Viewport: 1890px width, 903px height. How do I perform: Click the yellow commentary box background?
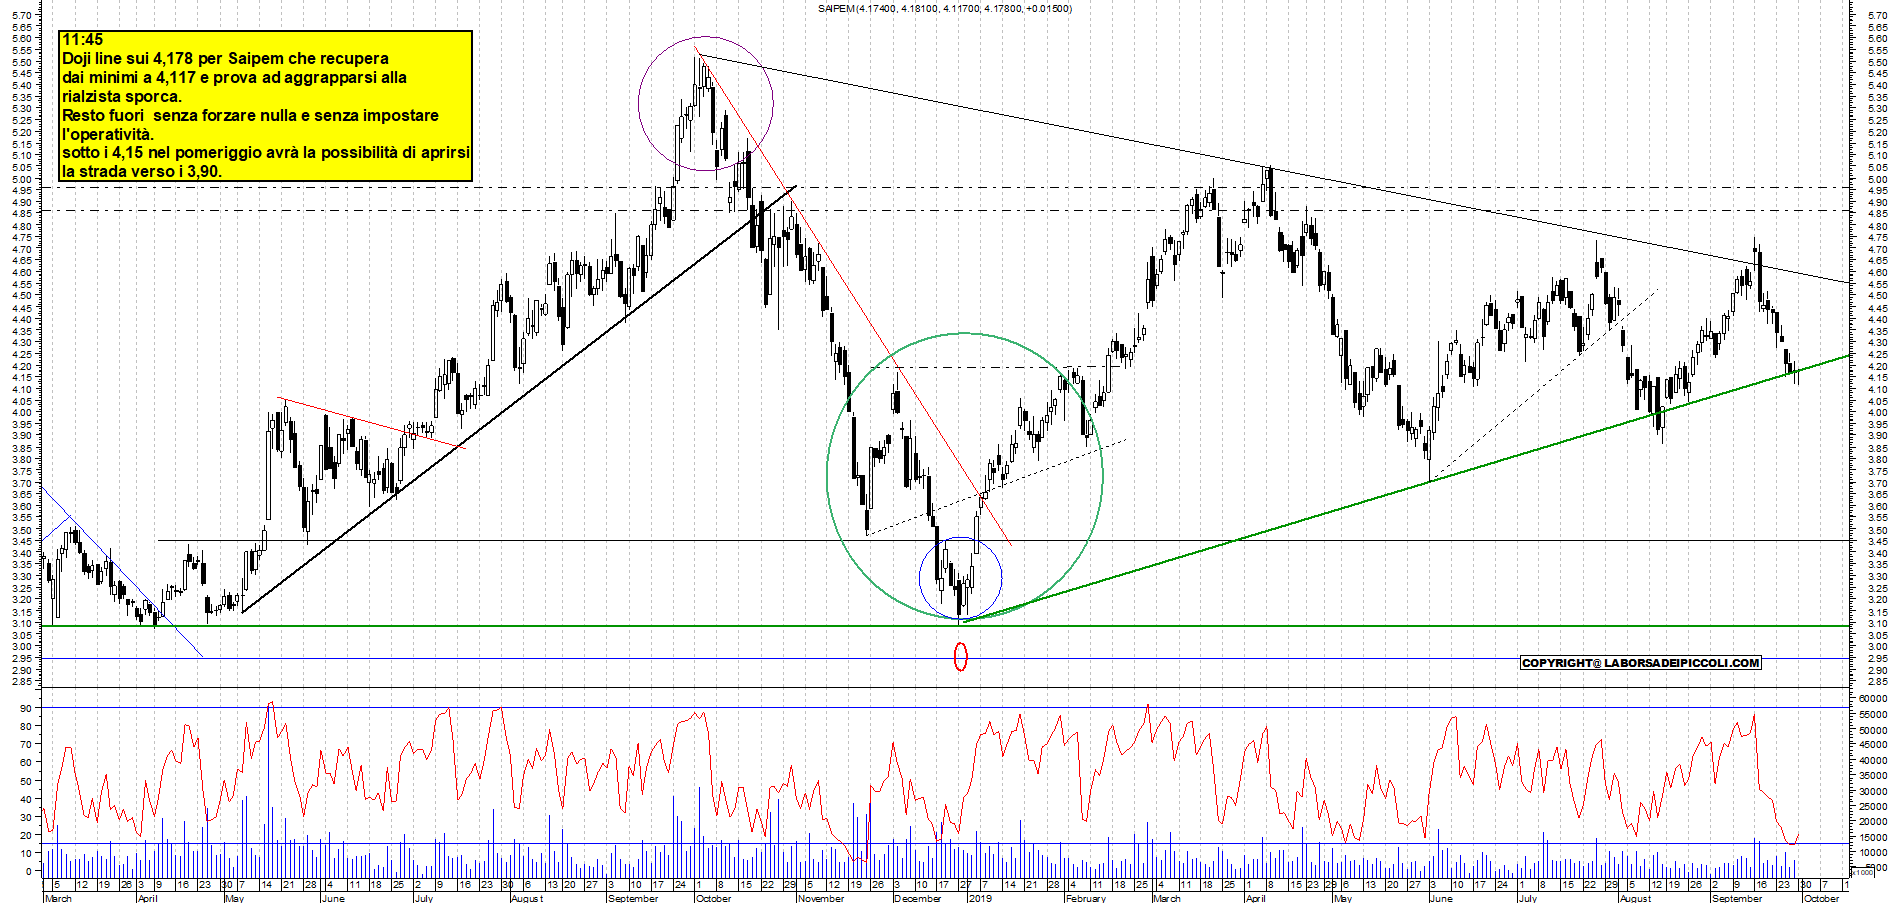[265, 106]
